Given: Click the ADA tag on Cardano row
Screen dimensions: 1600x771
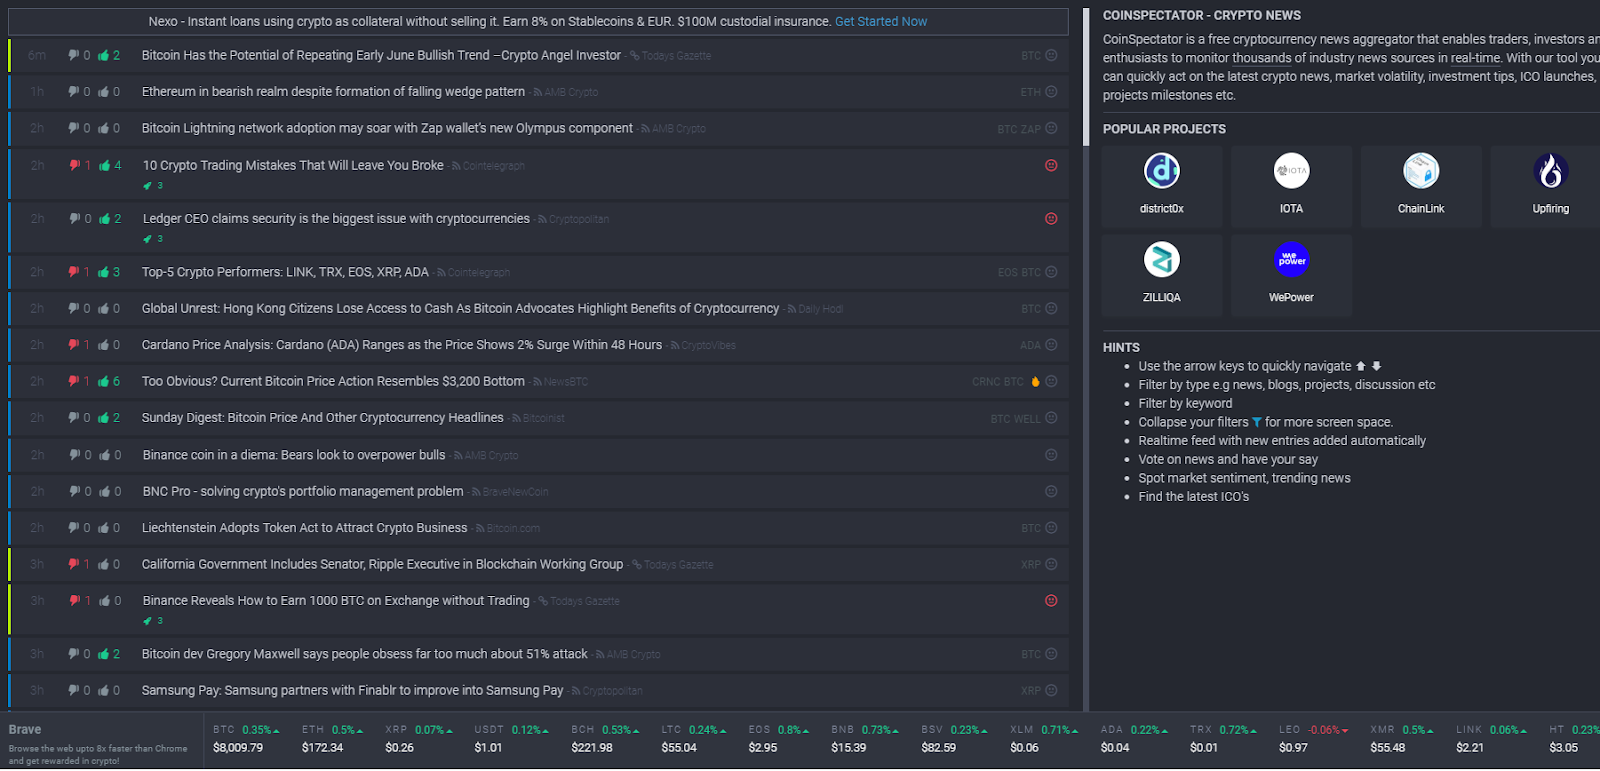Looking at the screenshot, I should pyautogui.click(x=1030, y=346).
